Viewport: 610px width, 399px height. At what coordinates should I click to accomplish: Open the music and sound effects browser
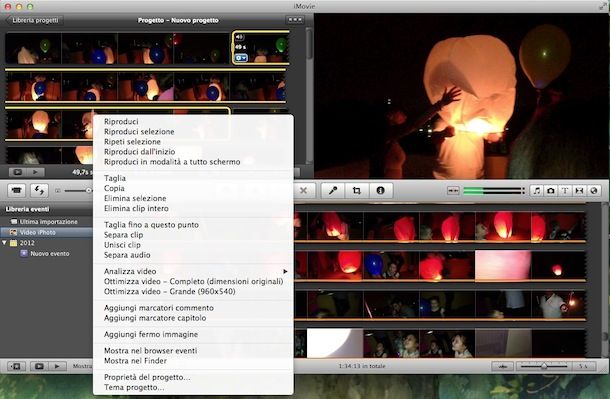tap(537, 191)
